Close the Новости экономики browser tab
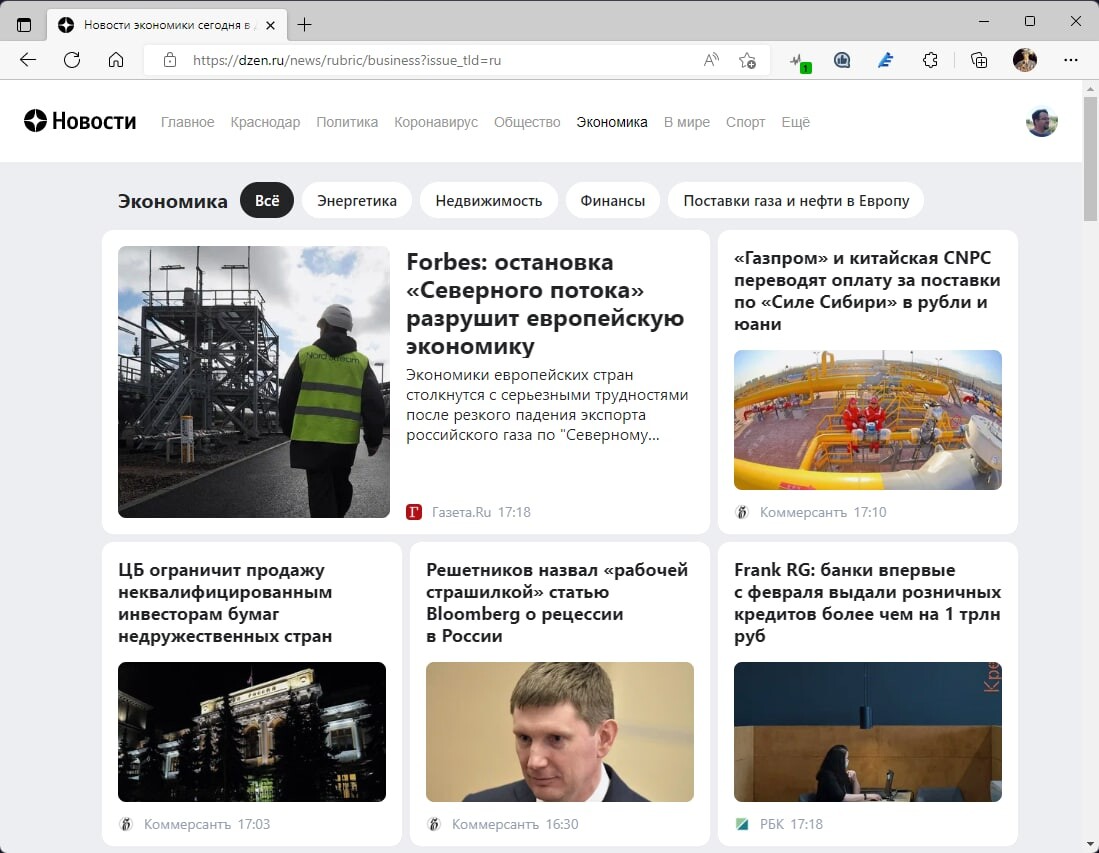The height and width of the screenshot is (853, 1099). click(271, 25)
